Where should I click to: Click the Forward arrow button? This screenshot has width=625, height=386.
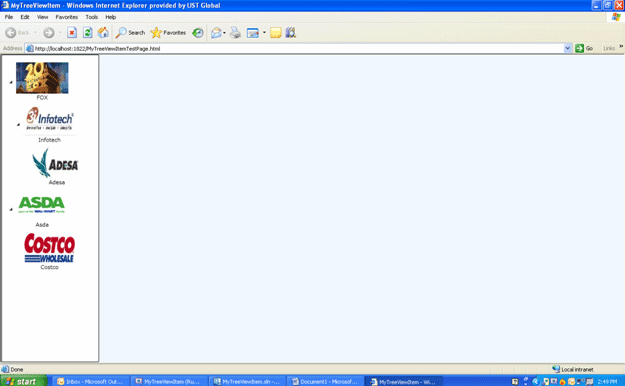[49, 33]
